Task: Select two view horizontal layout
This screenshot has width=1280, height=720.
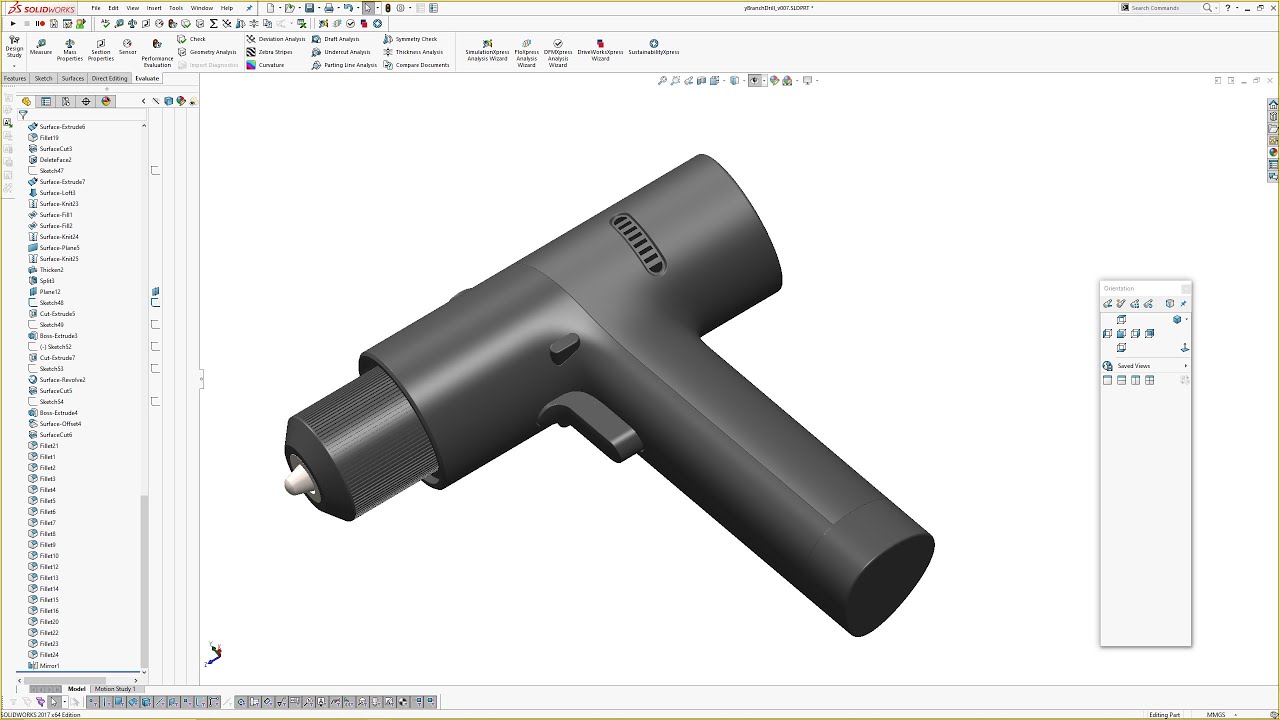Action: point(1121,380)
